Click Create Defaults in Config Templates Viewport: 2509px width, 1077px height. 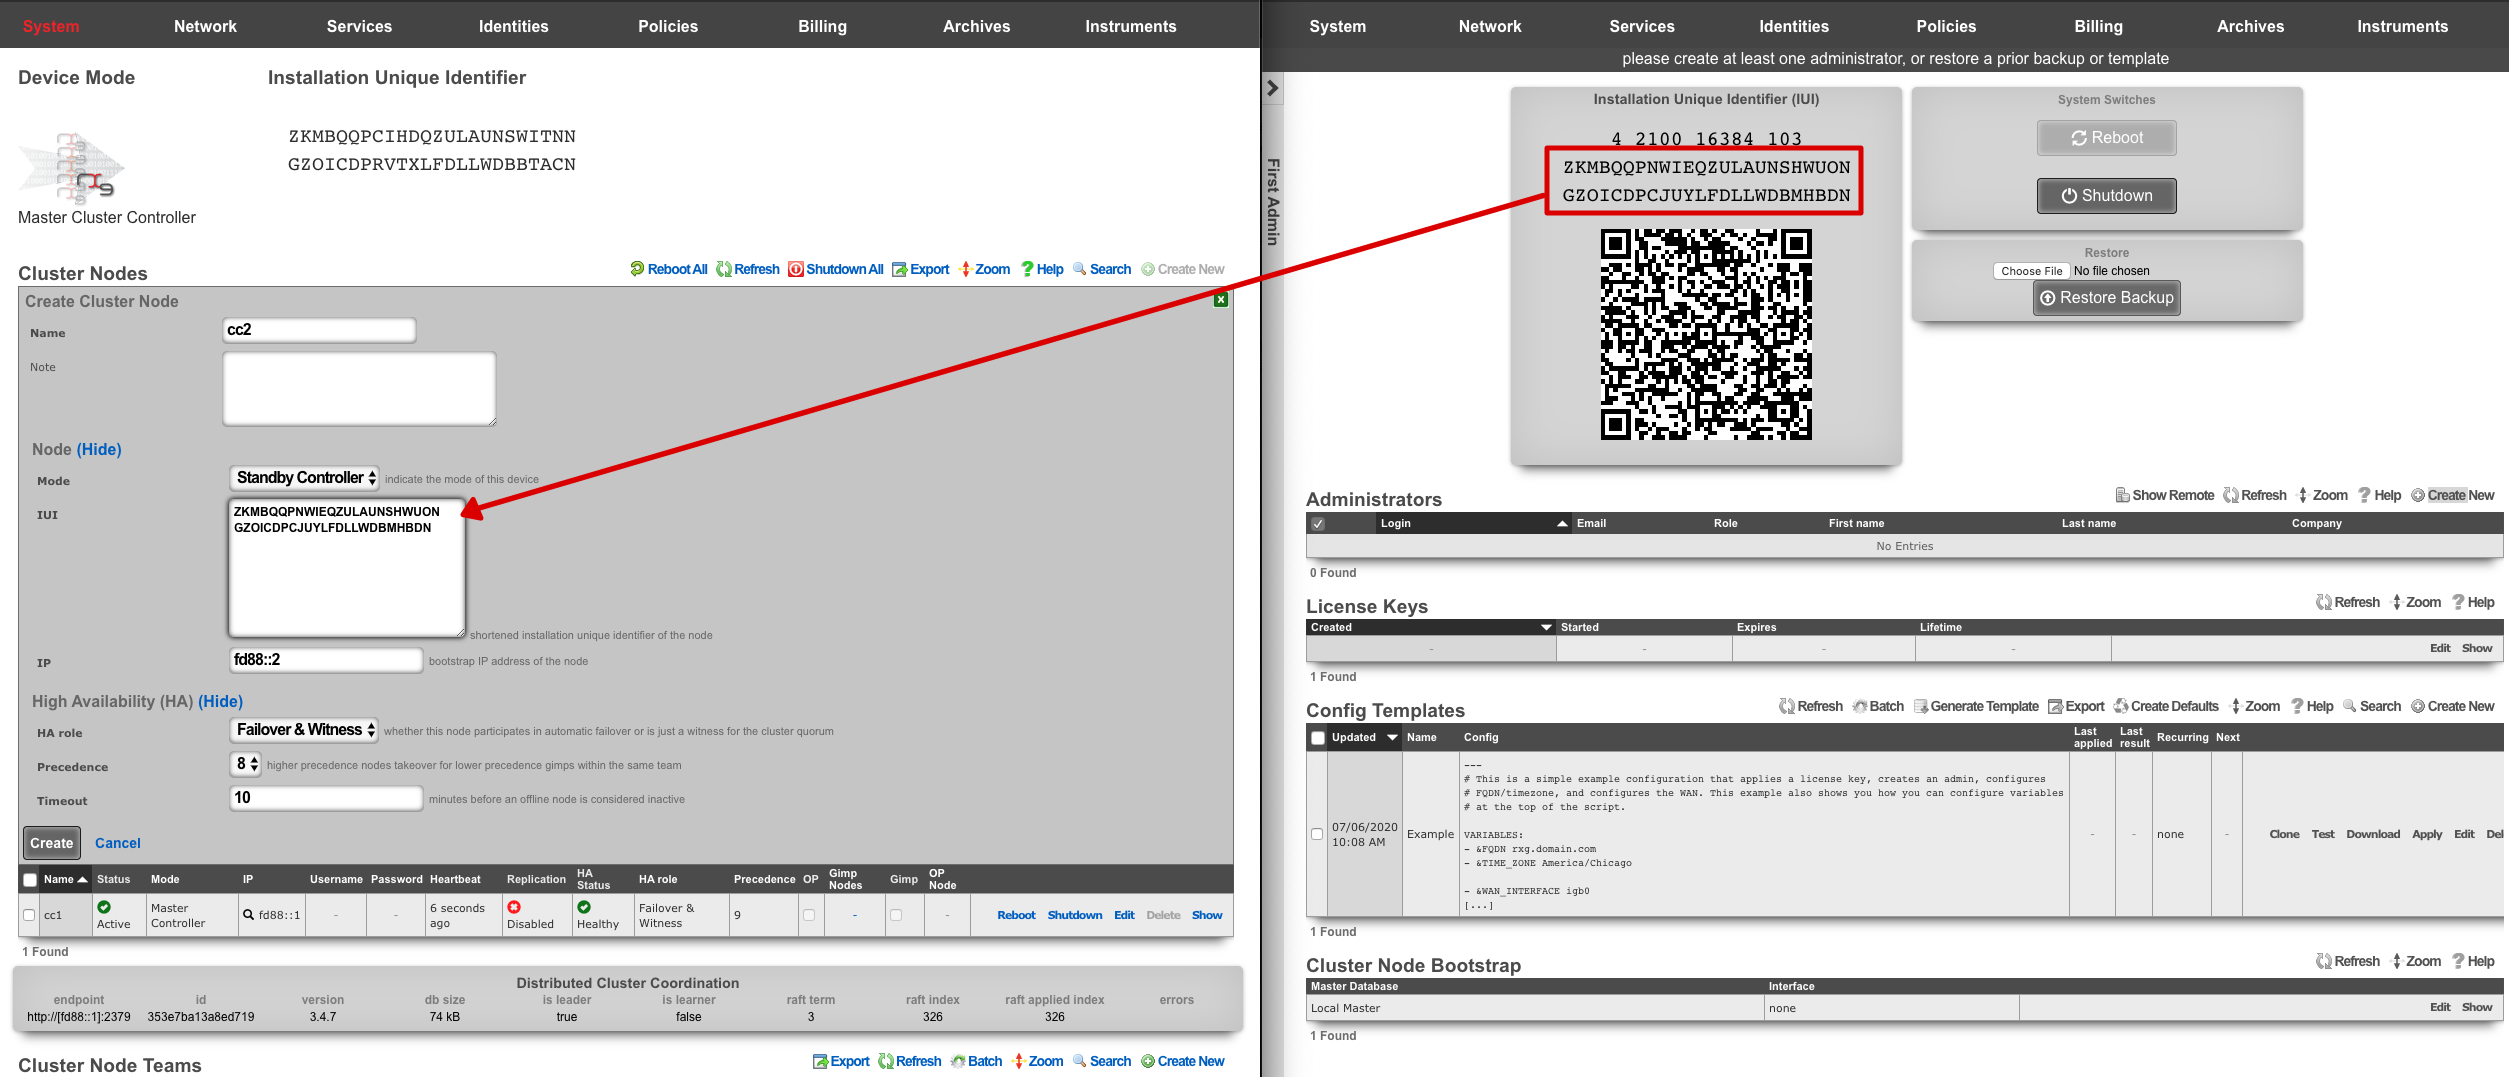pos(2165,706)
